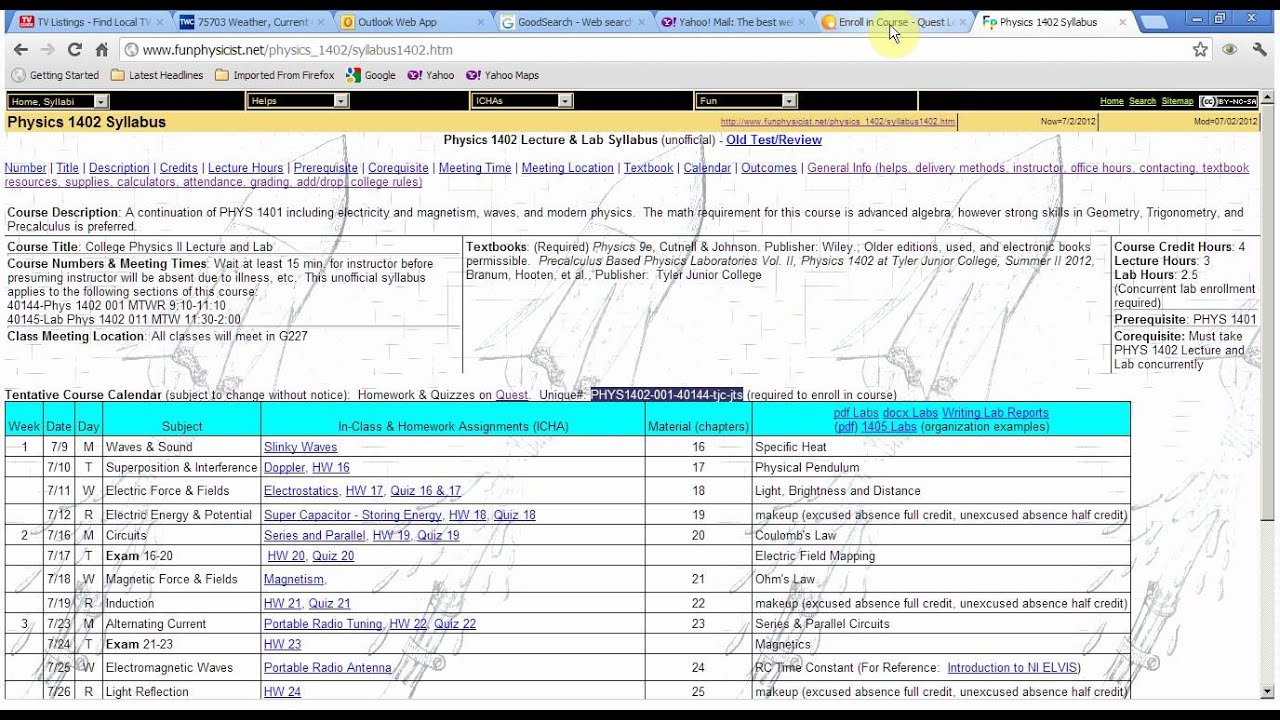Image resolution: width=1280 pixels, height=720 pixels.
Task: Click the highlighted unique number PHYS1402-001-40144-tjc-jts
Action: tap(667, 395)
